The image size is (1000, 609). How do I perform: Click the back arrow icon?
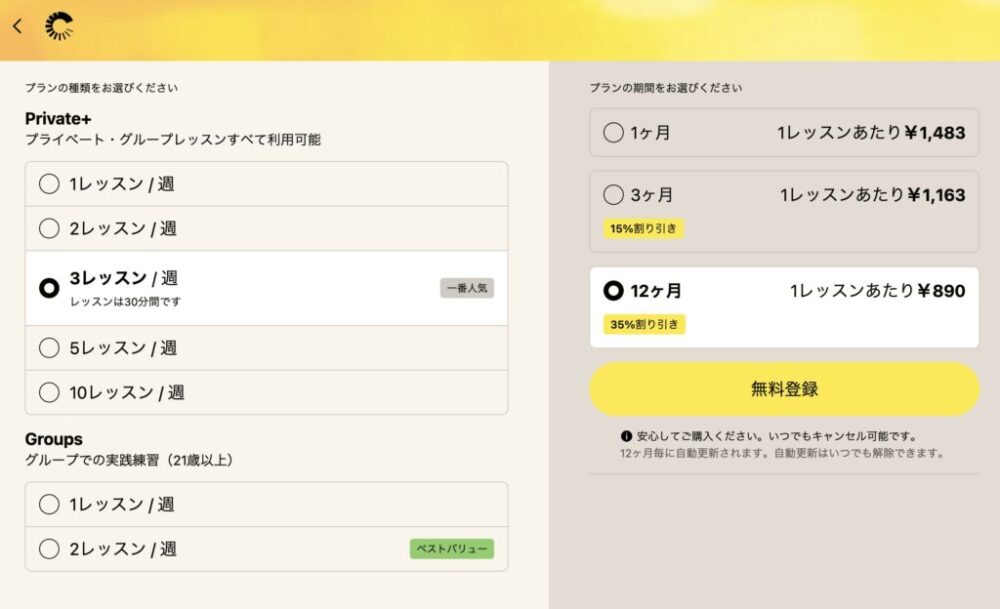(17, 27)
